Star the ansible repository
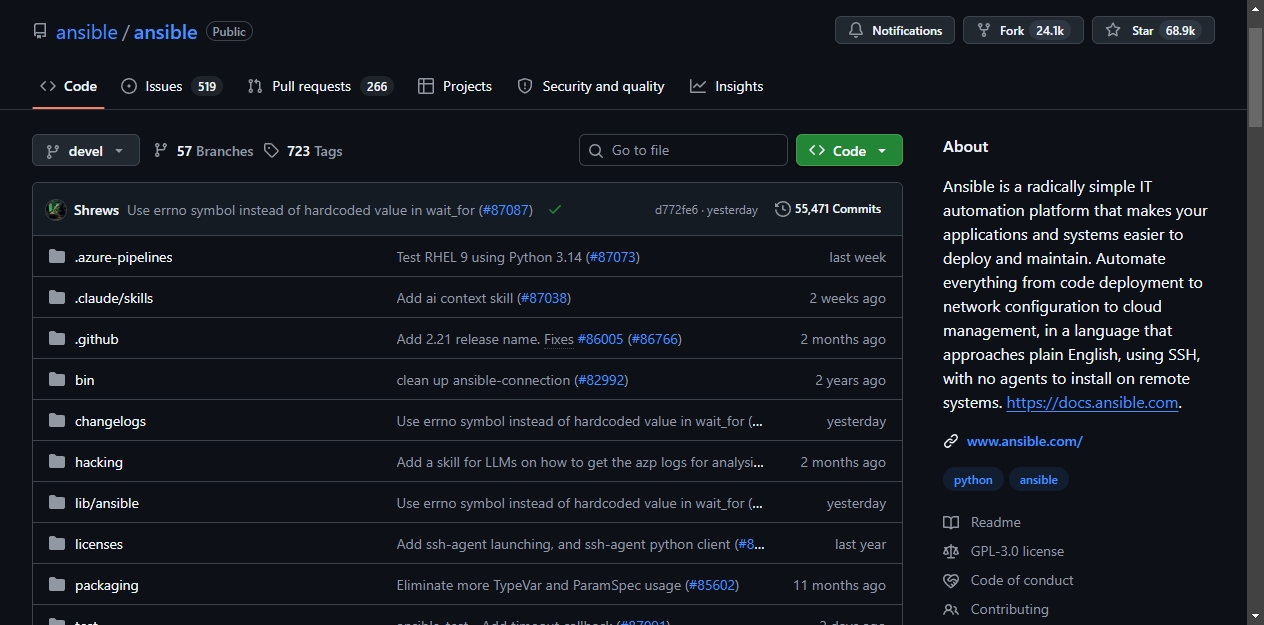This screenshot has width=1264, height=625. (x=1153, y=31)
